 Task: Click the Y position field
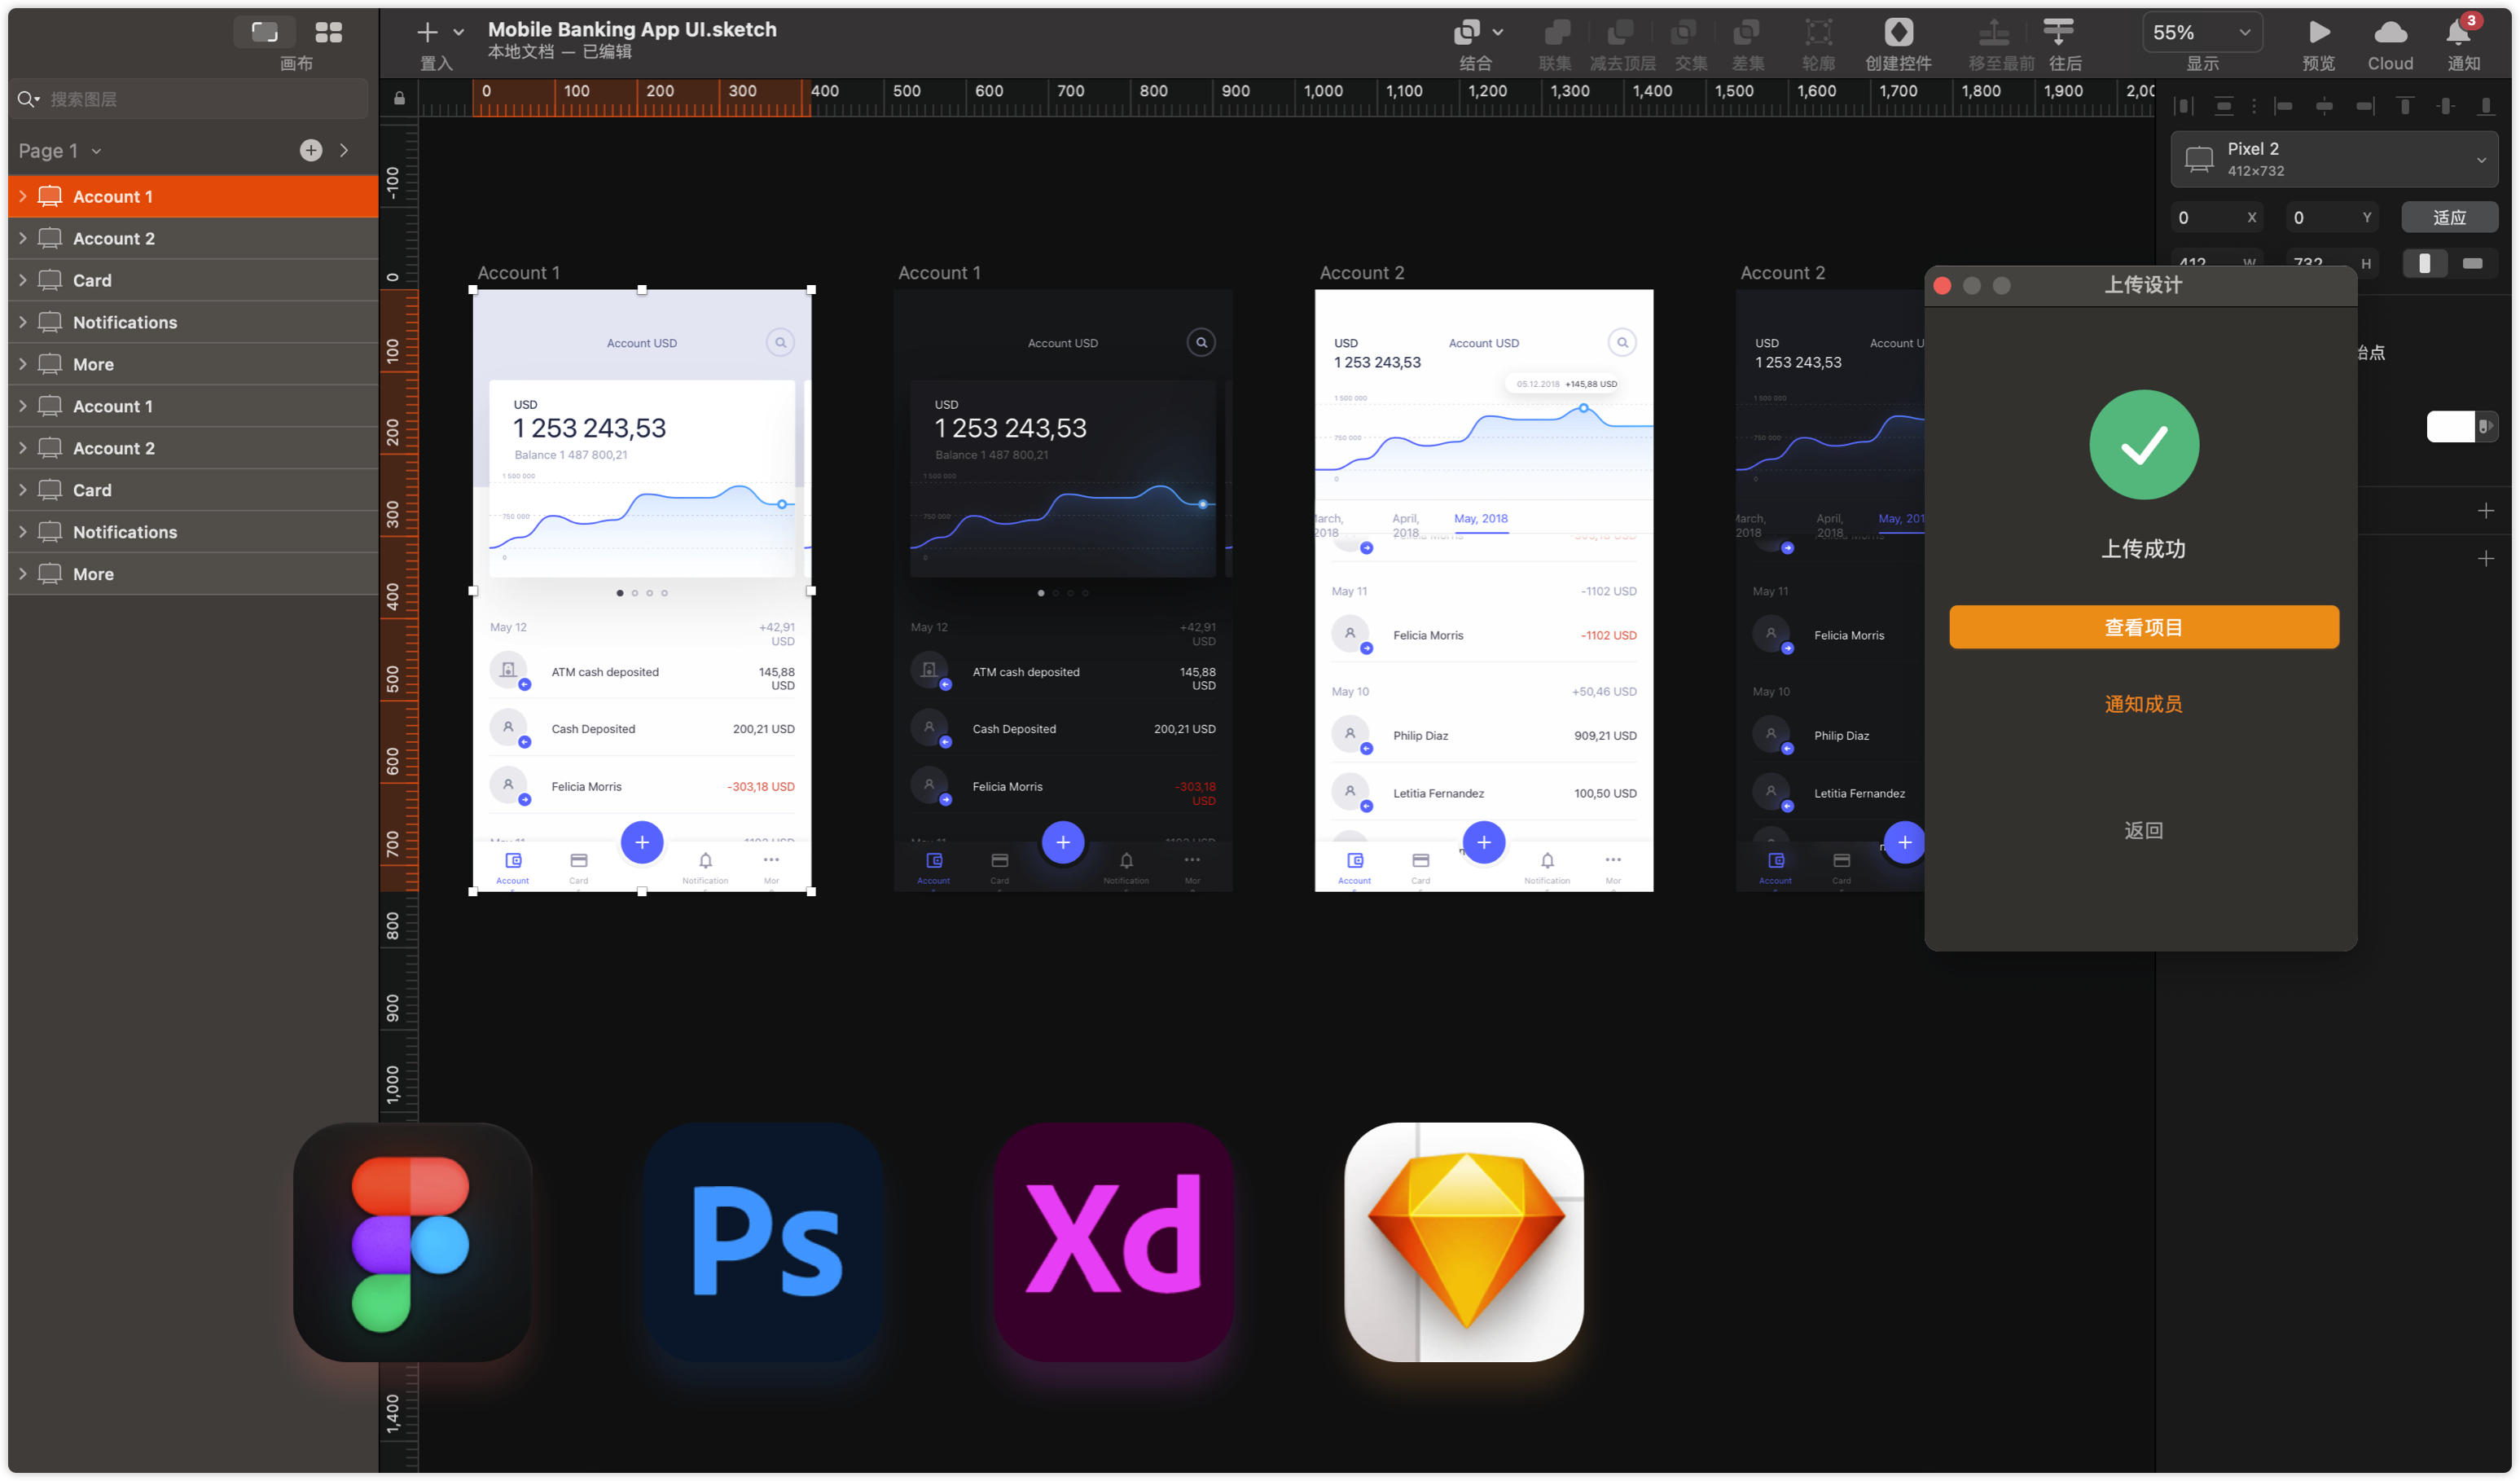[2333, 217]
